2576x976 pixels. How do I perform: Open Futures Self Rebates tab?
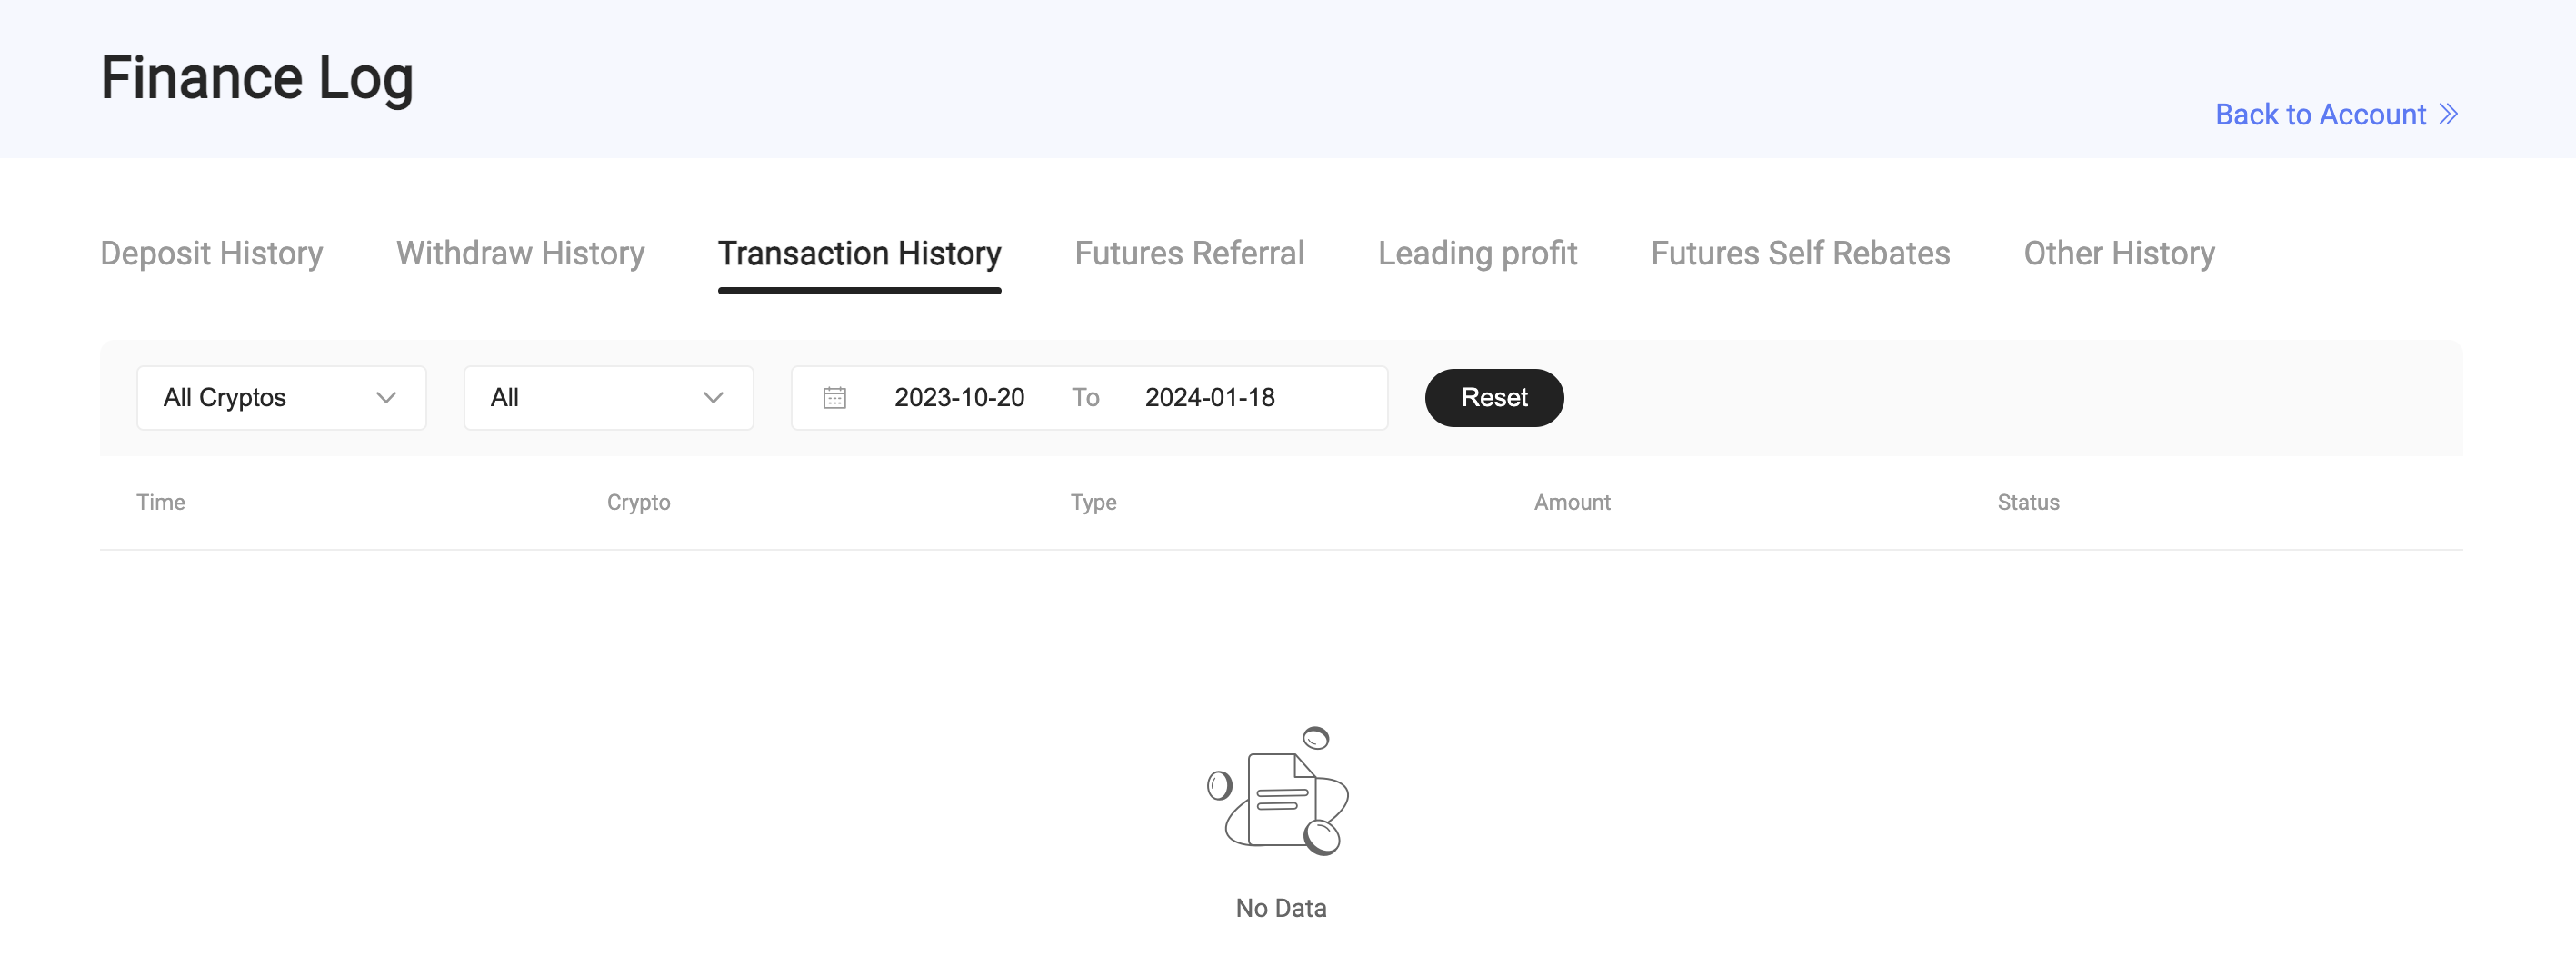tap(1800, 253)
